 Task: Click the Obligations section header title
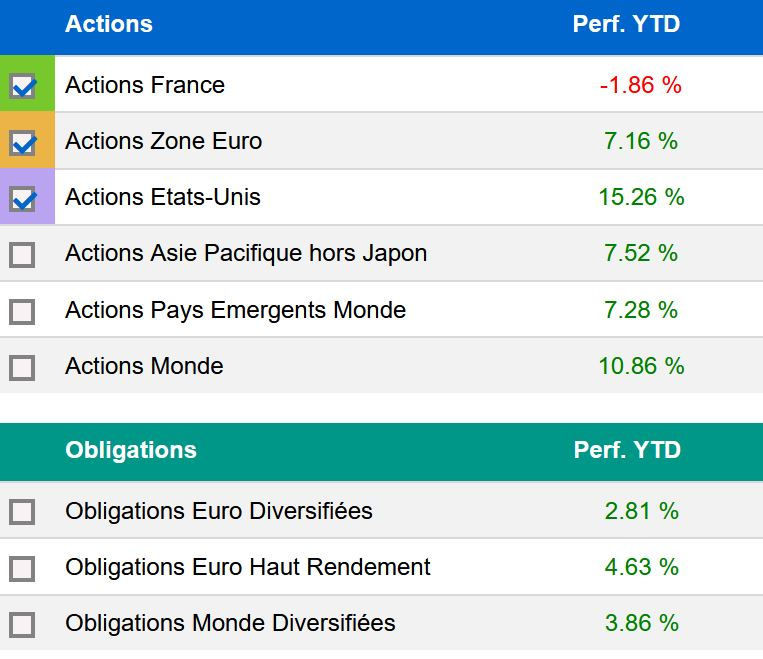click(131, 450)
